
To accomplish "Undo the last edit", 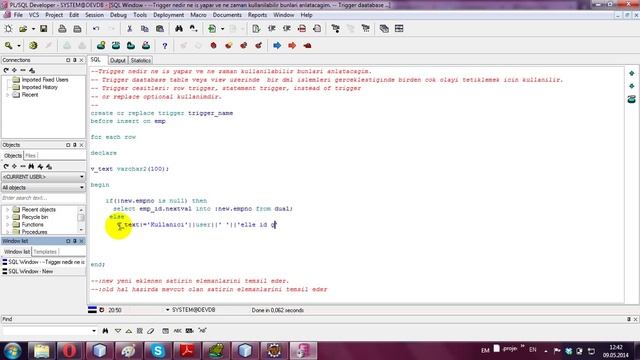I will coord(96,29).
